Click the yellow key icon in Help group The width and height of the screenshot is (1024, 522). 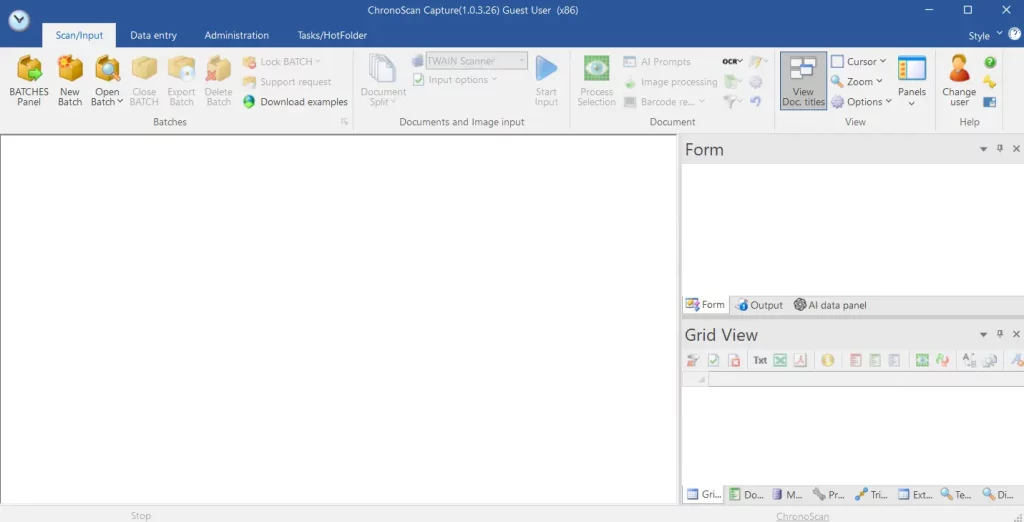(990, 82)
